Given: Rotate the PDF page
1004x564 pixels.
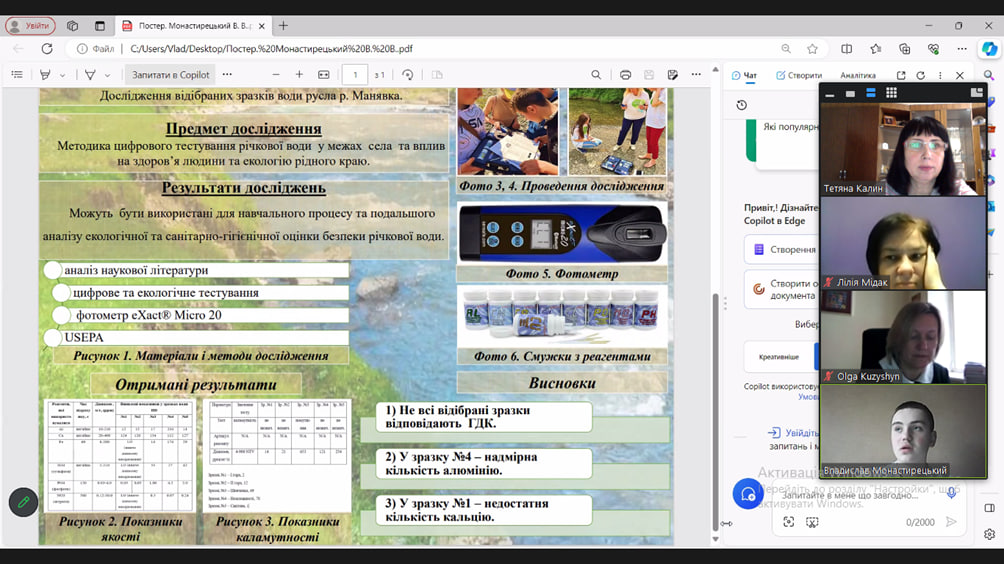Looking at the screenshot, I should coord(407,75).
